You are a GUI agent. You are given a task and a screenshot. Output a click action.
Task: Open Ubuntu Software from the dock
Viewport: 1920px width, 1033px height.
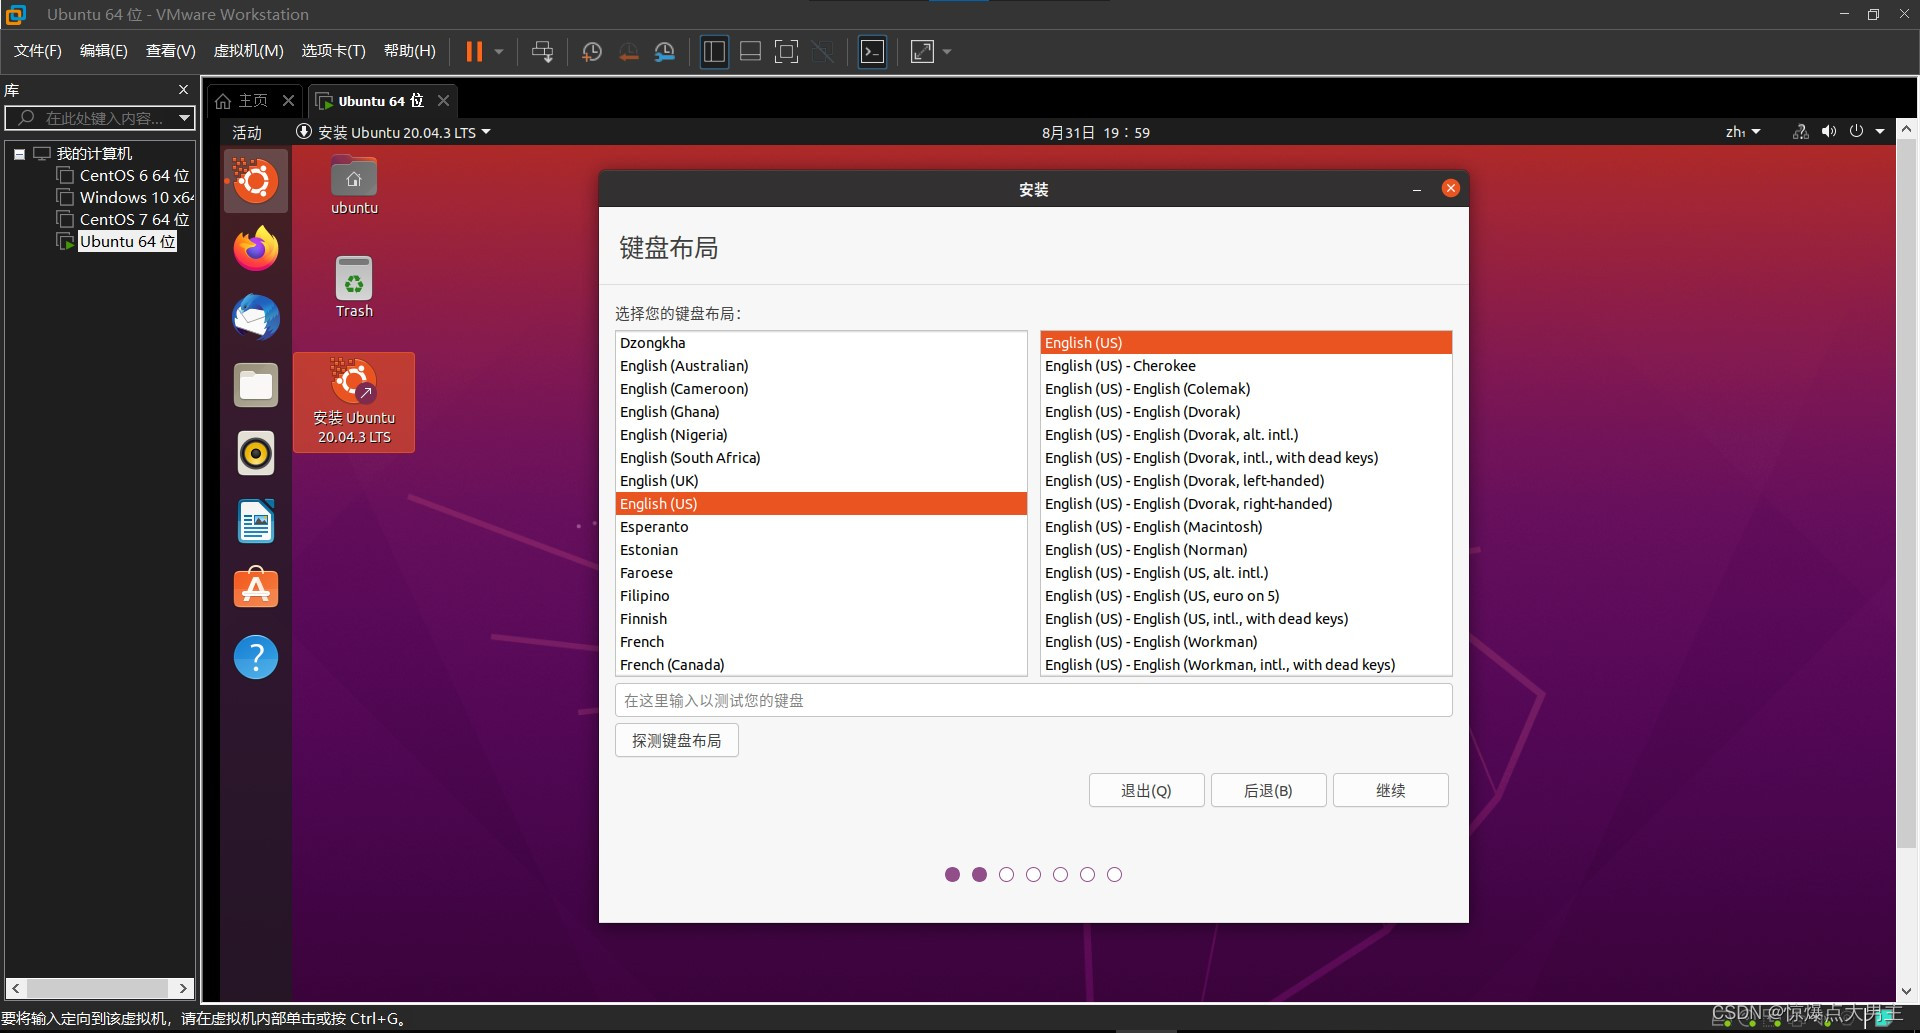[256, 589]
